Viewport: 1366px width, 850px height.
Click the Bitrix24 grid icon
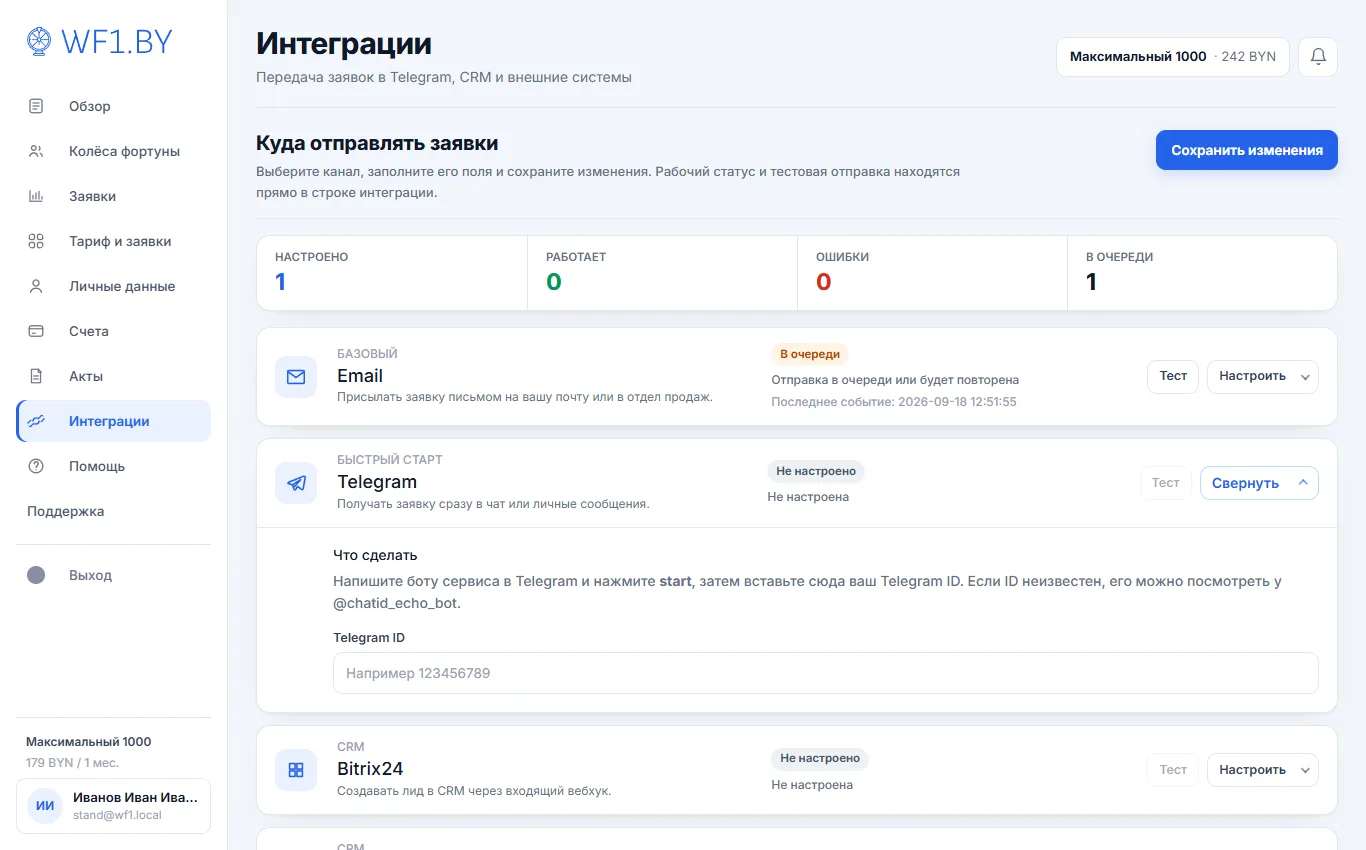[x=296, y=770]
